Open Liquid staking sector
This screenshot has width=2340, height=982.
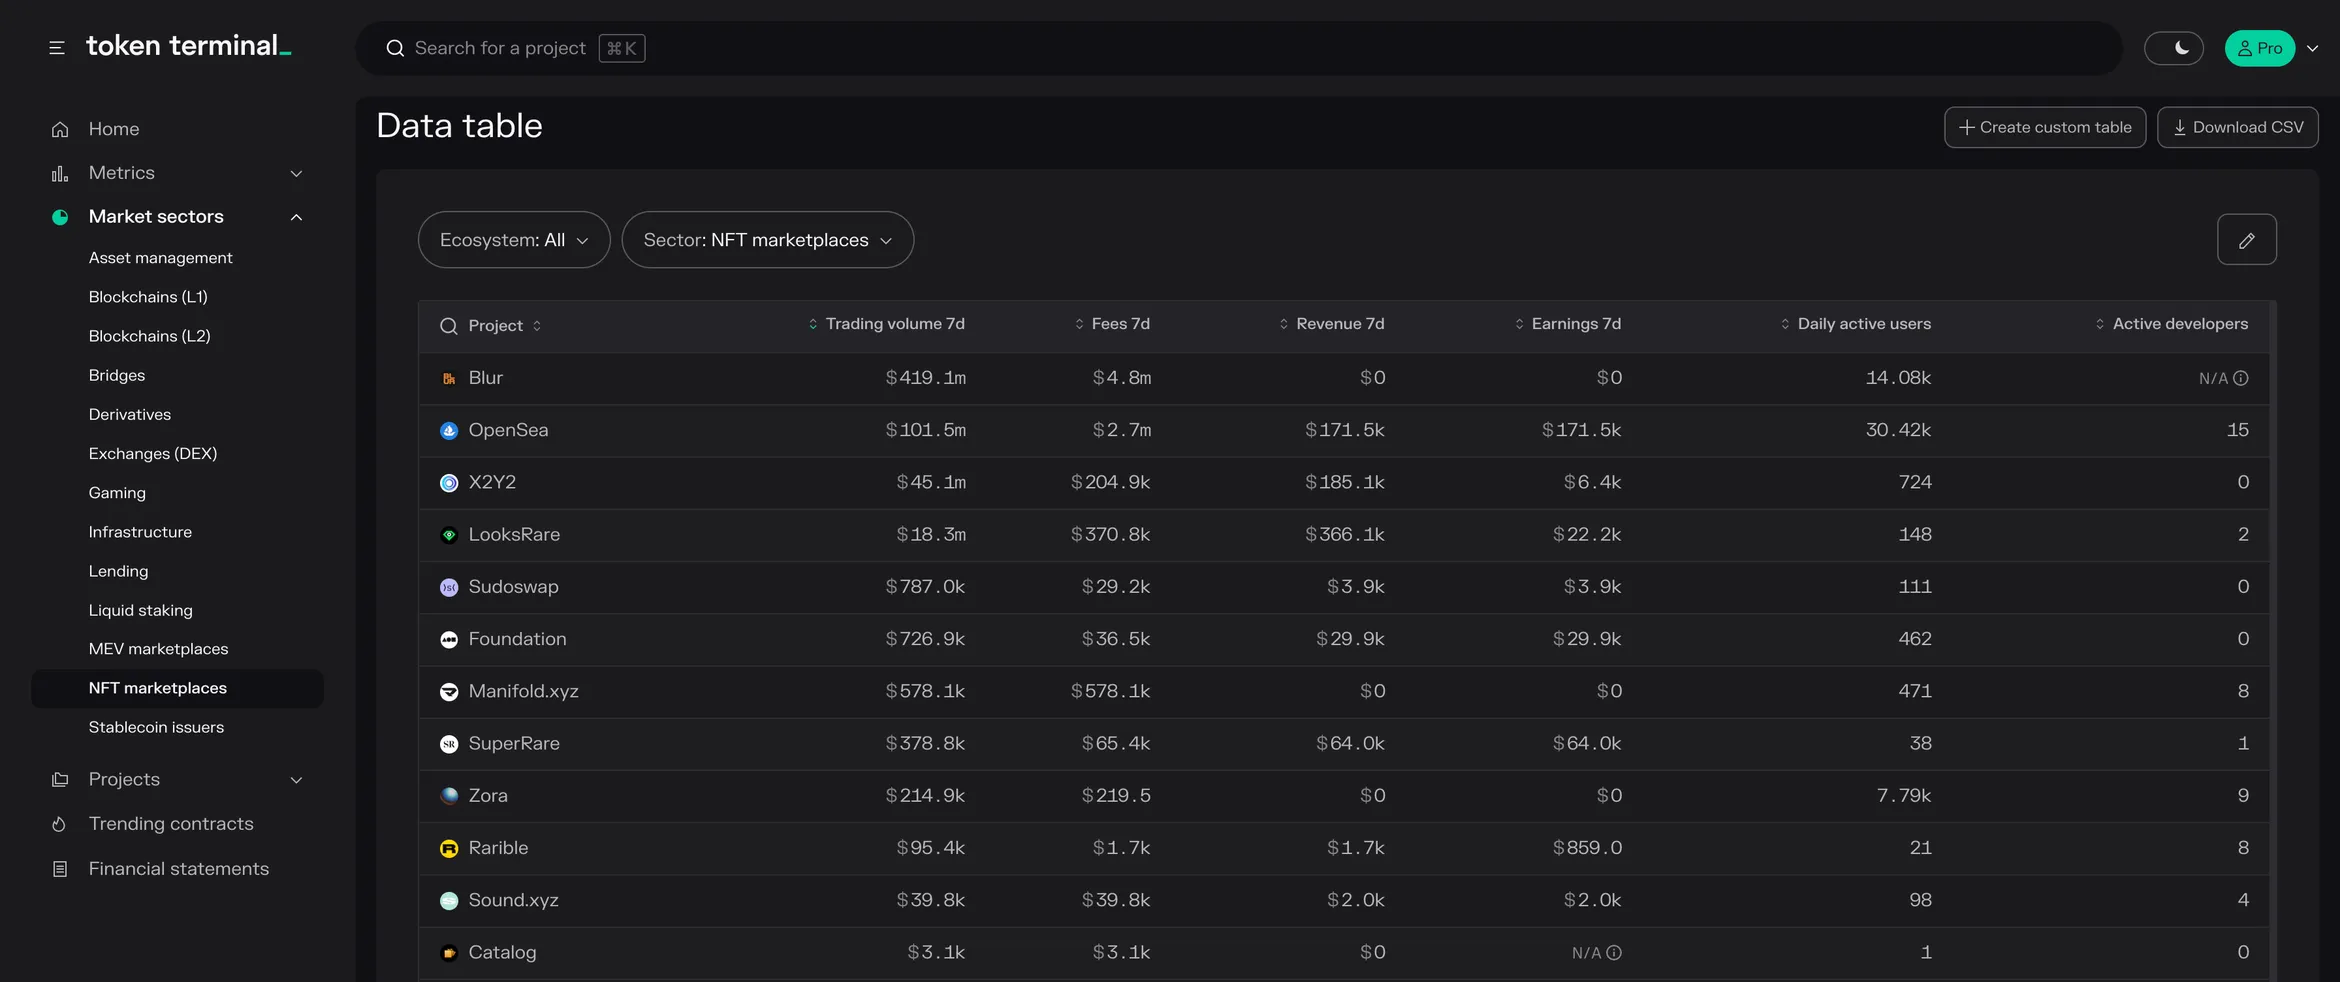coord(141,610)
